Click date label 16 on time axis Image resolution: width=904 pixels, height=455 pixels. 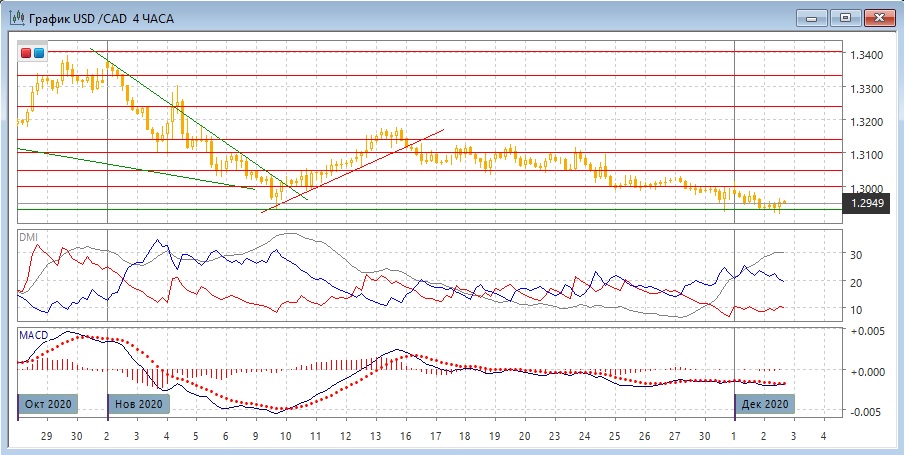click(404, 436)
